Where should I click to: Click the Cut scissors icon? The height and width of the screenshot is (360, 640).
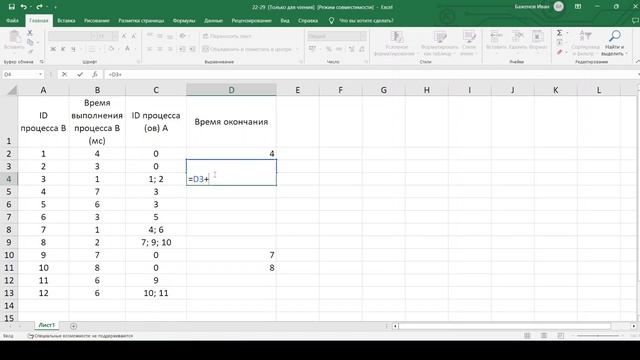(x=30, y=33)
